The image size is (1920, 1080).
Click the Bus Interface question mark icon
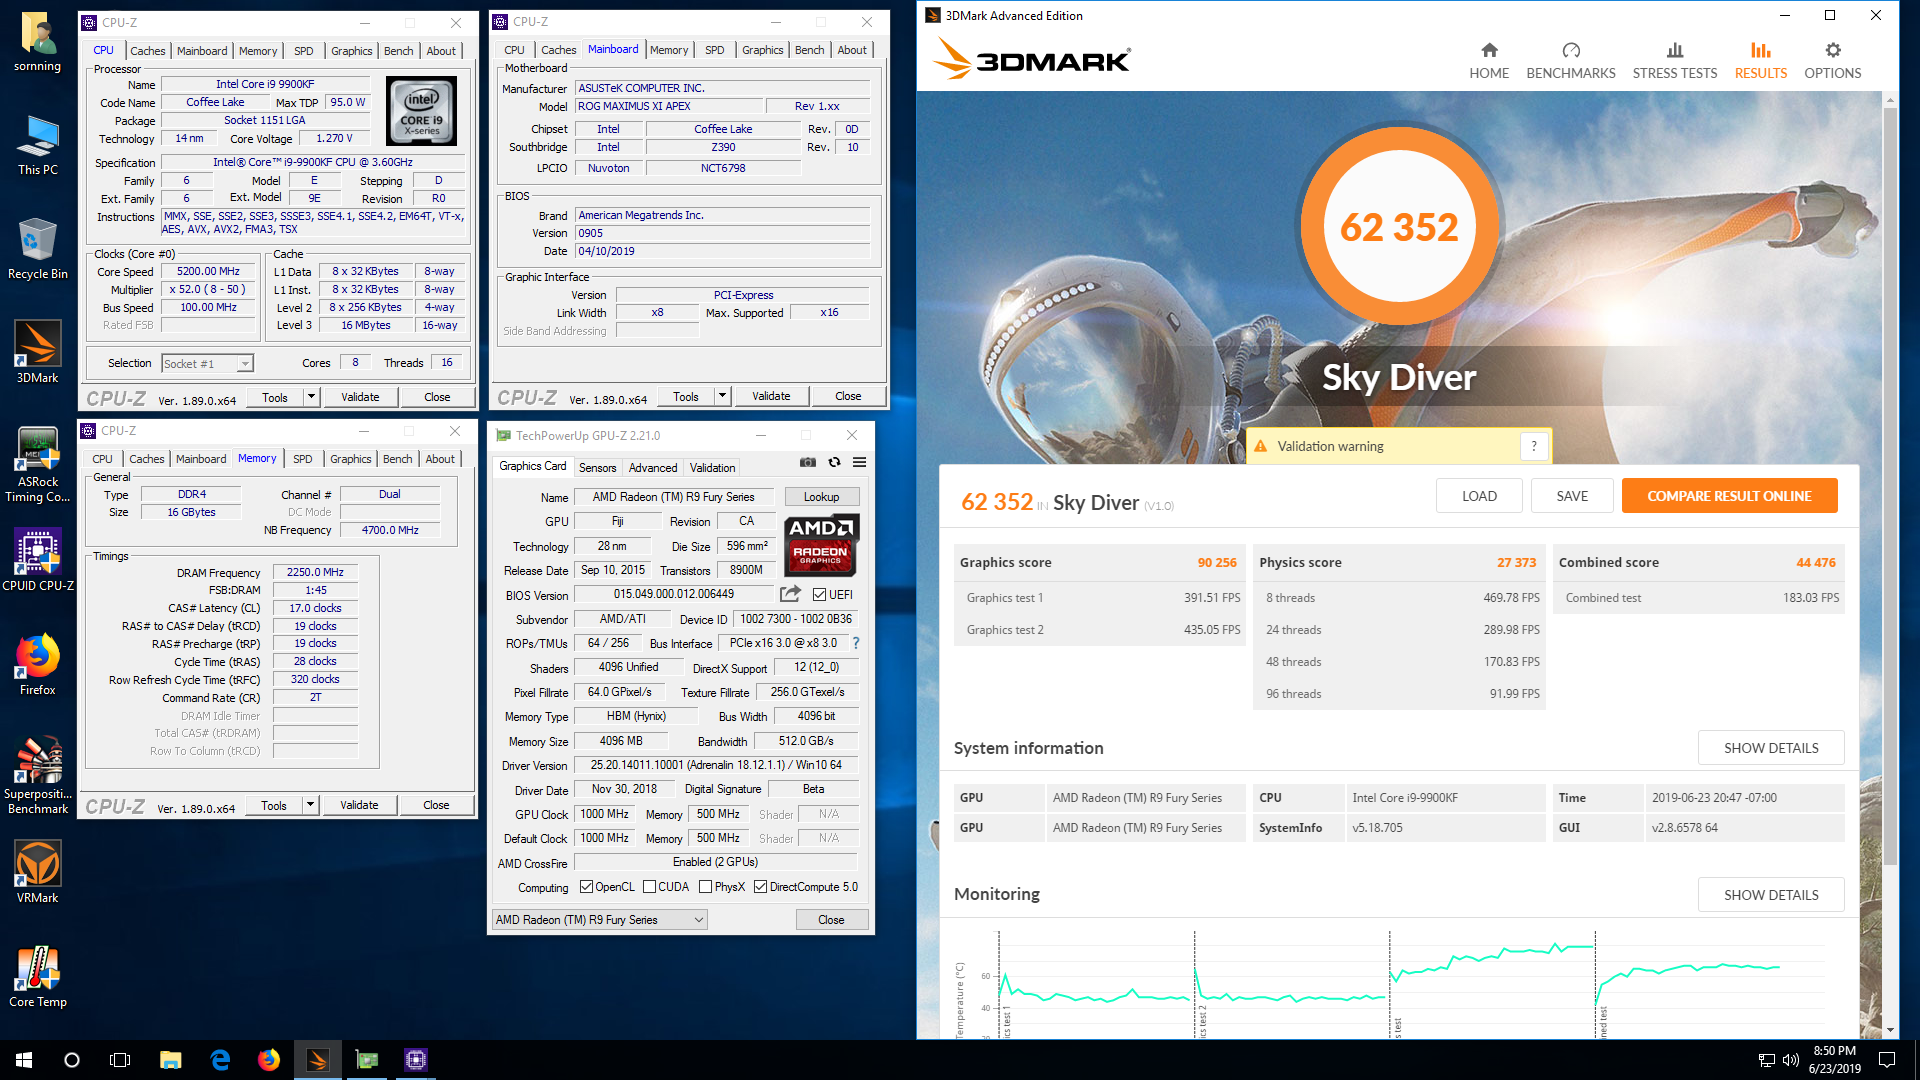[856, 643]
